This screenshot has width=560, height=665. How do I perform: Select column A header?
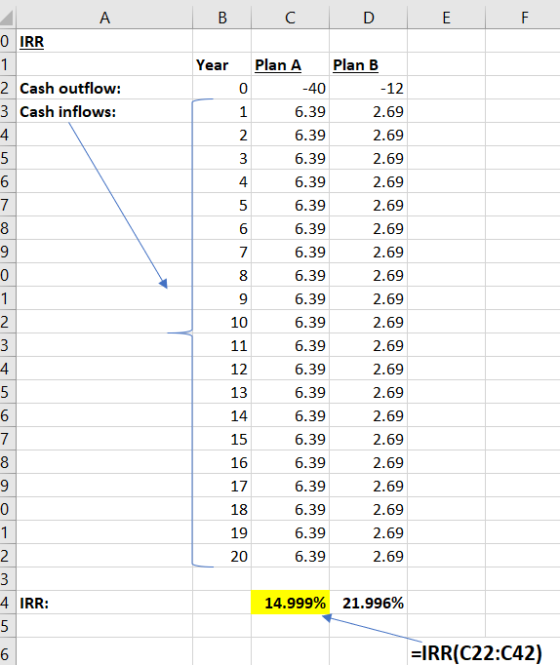[104, 18]
